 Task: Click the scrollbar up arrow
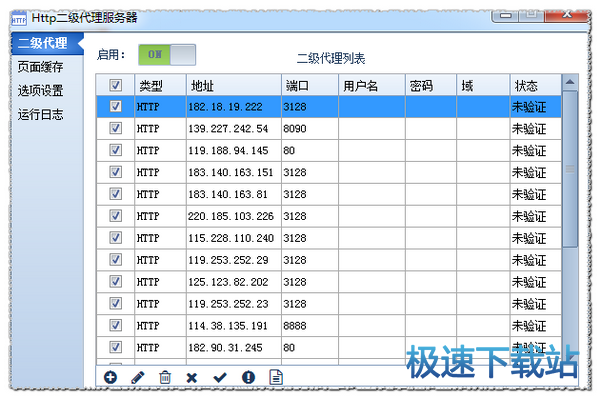click(x=570, y=82)
